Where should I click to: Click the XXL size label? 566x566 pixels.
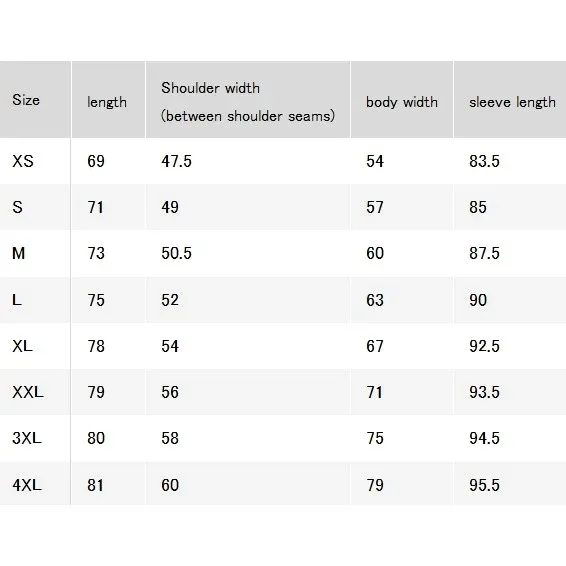click(x=28, y=392)
